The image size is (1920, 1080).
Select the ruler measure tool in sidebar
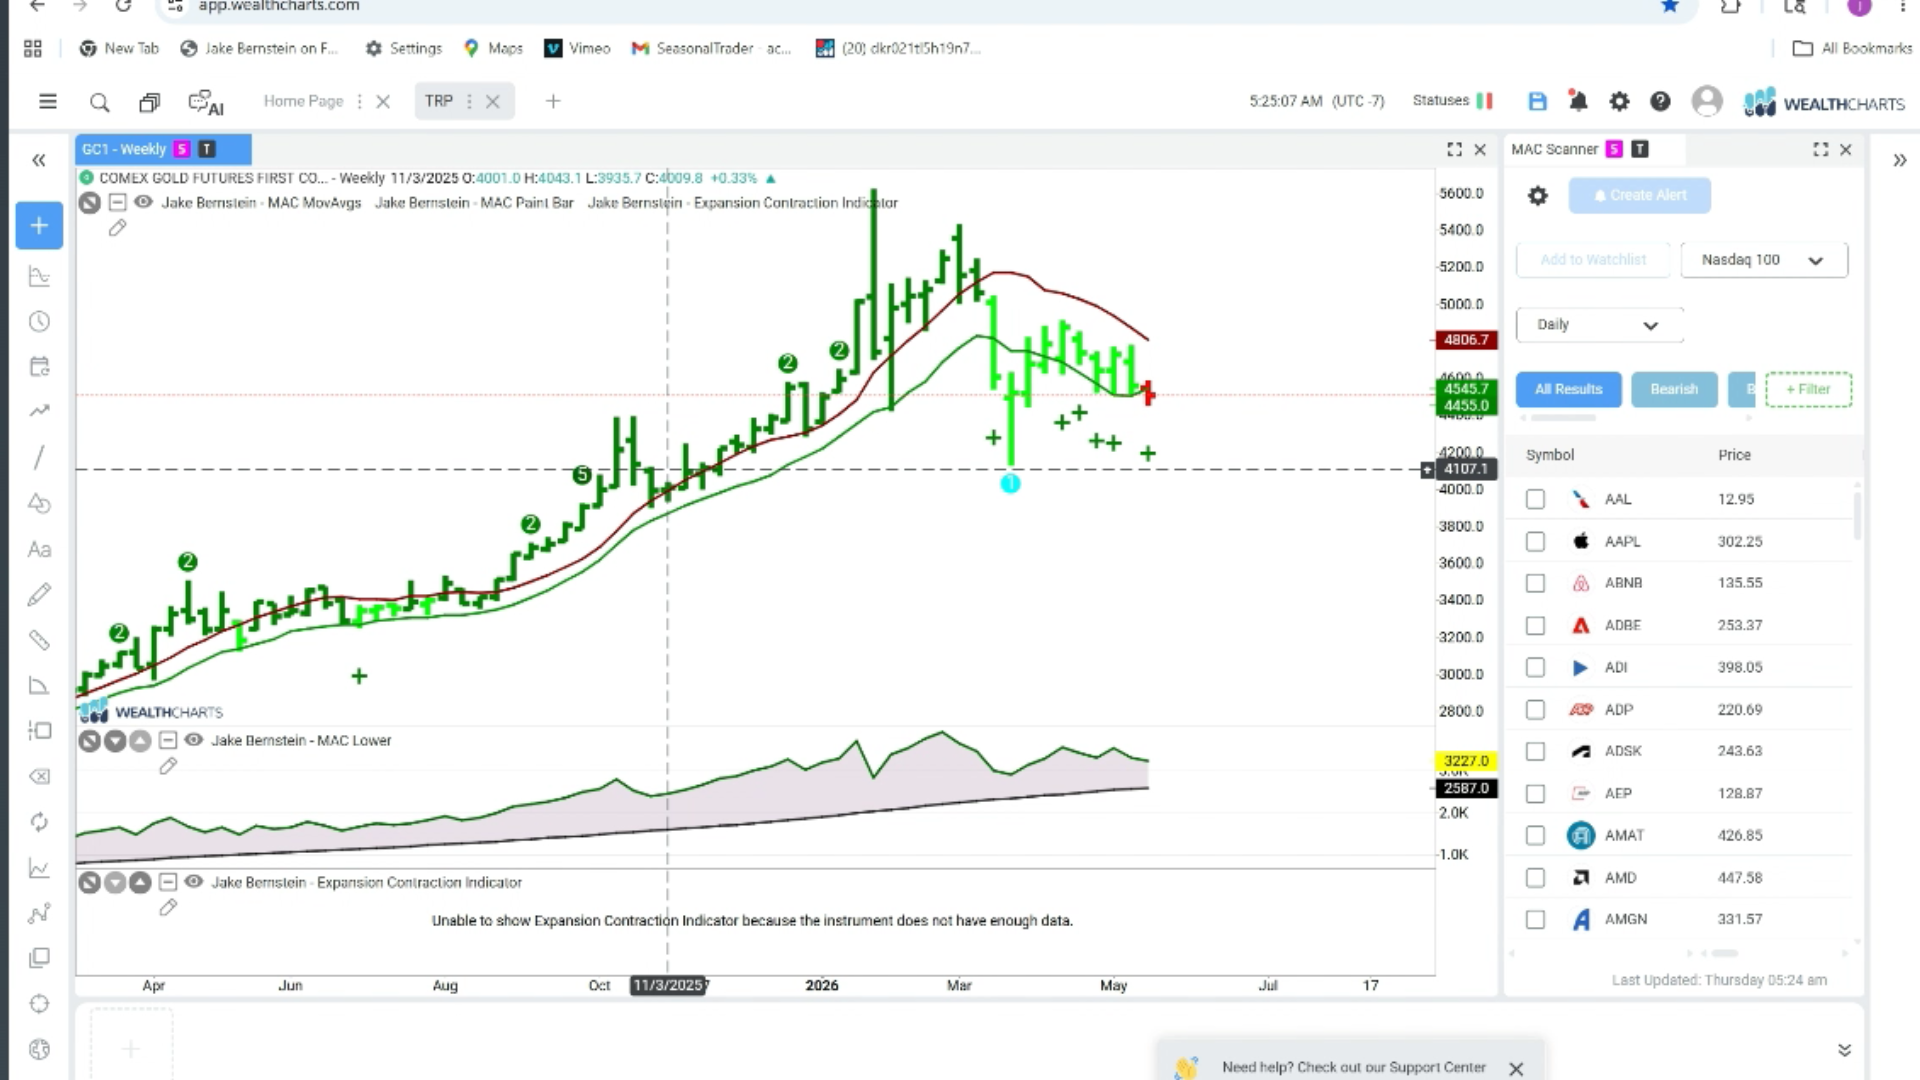pyautogui.click(x=39, y=640)
